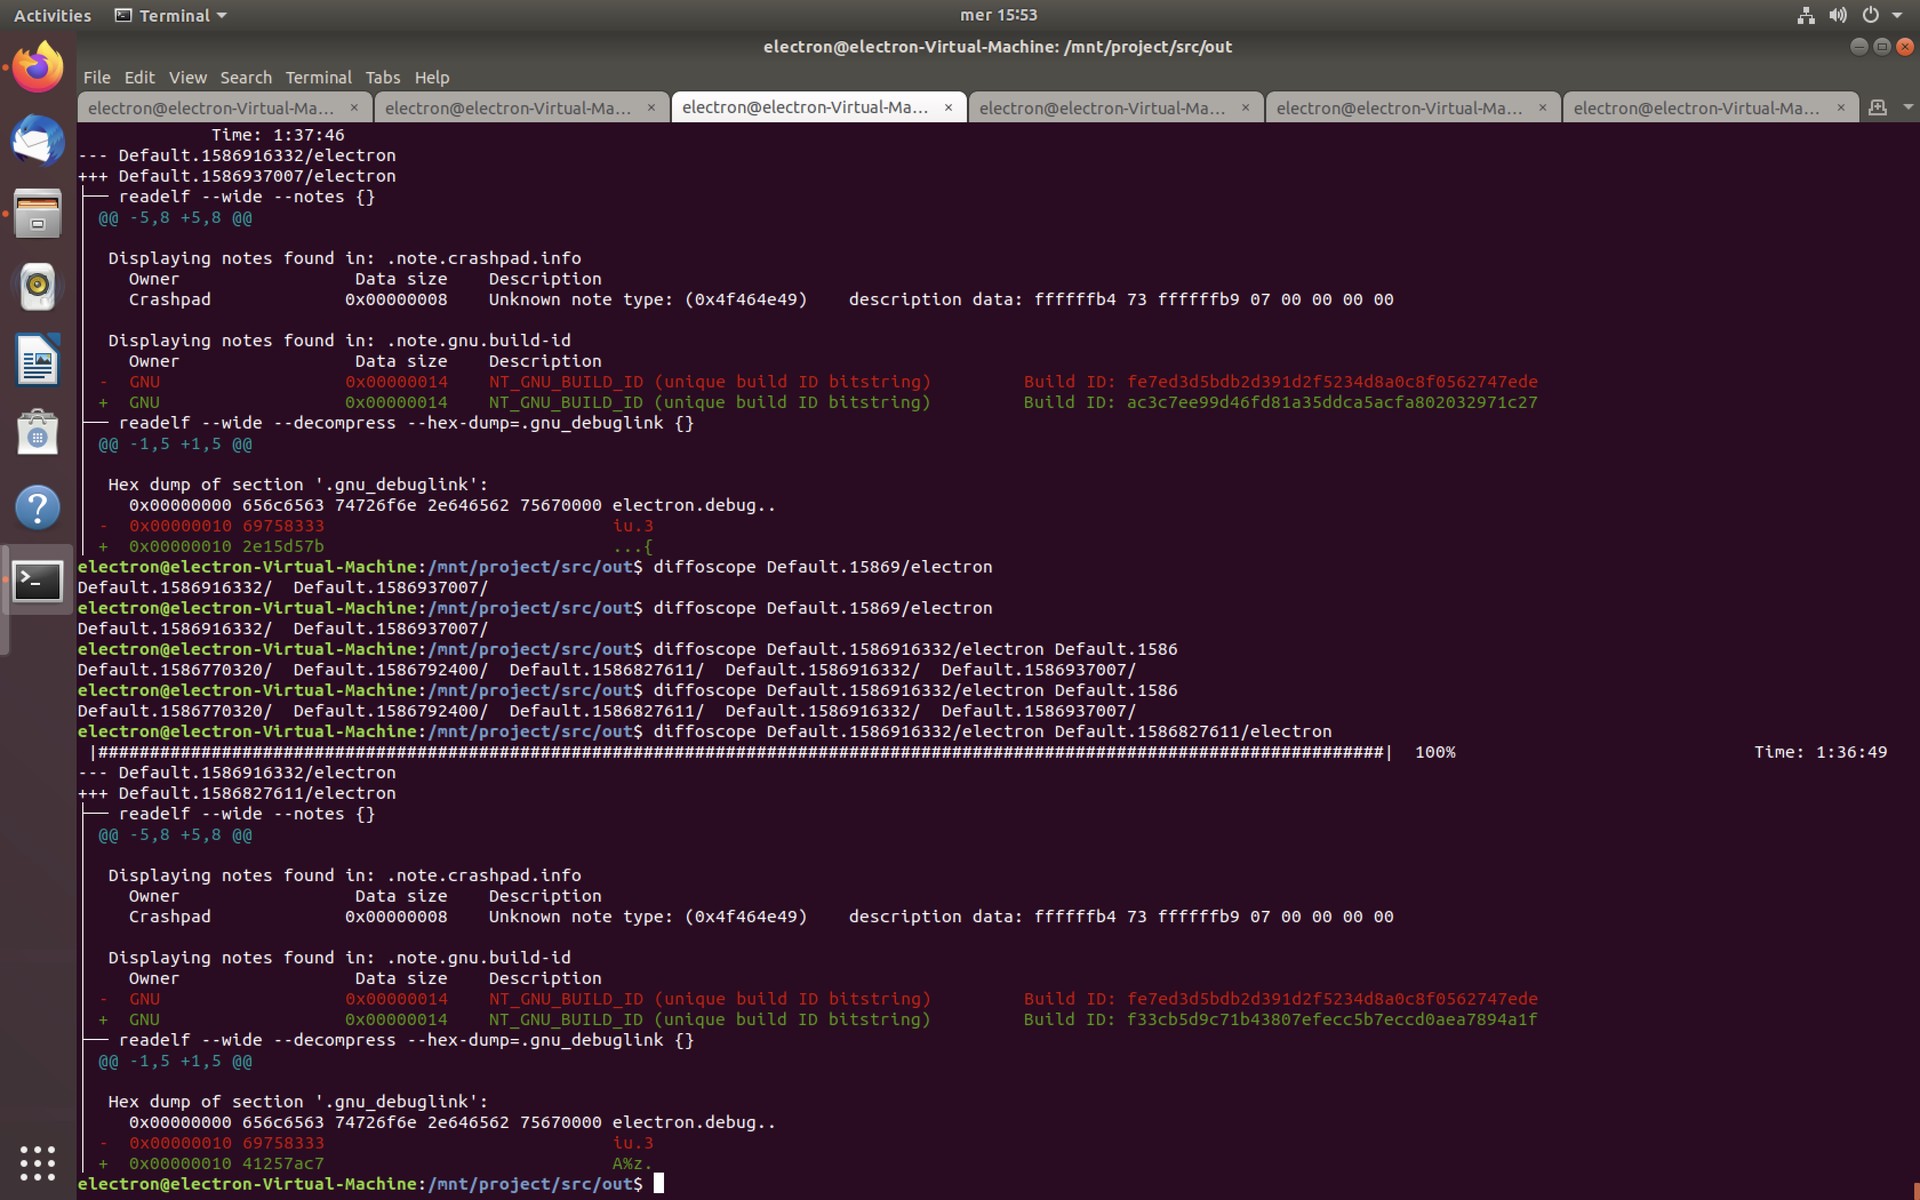Open Rhythmbox music player in dock
Image resolution: width=1920 pixels, height=1200 pixels.
38,287
